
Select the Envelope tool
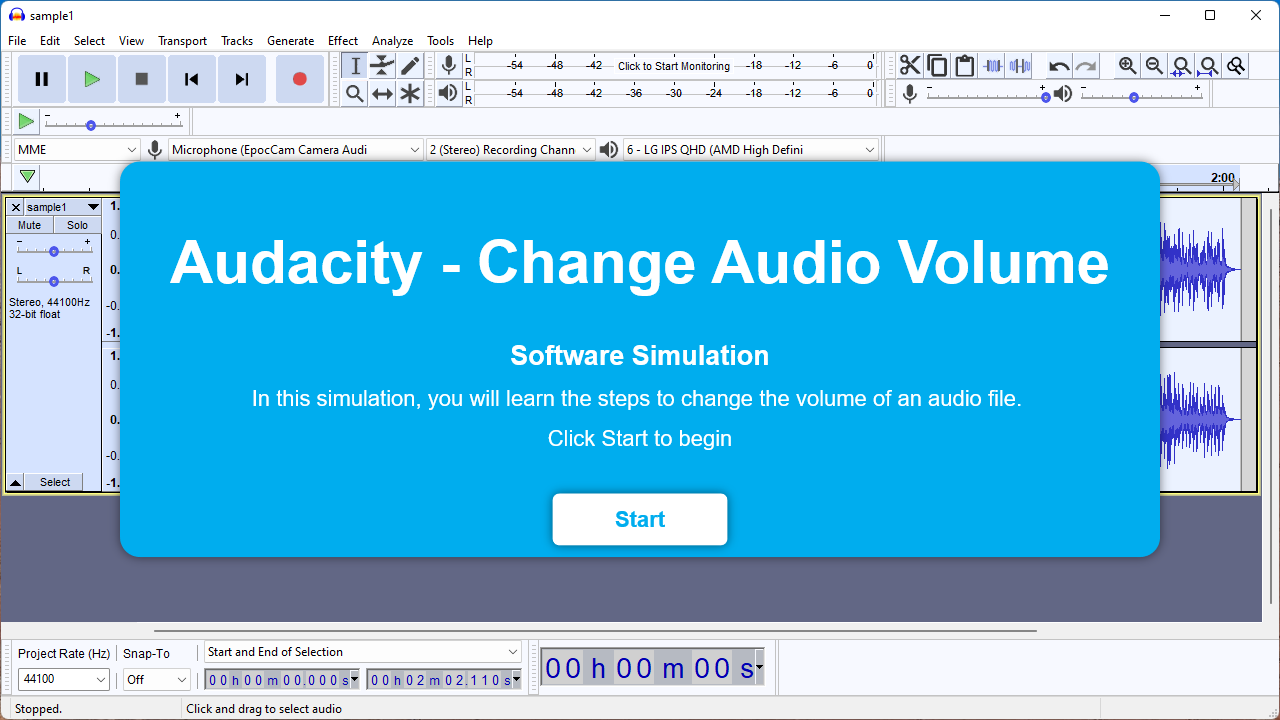382,66
